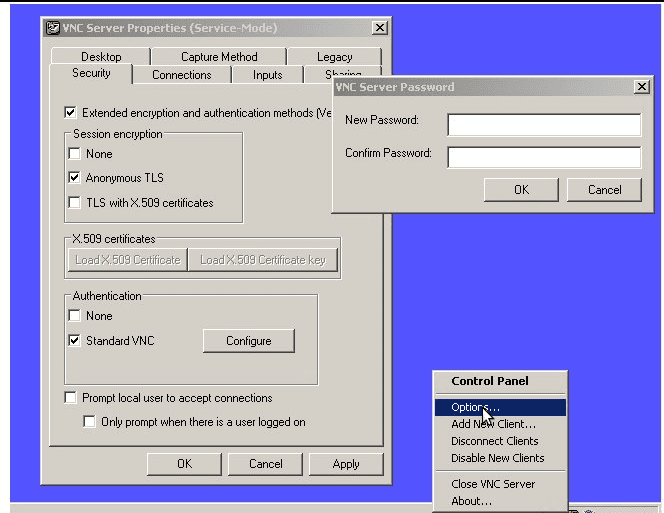Select the Legacy tab
The image size is (664, 513).
click(334, 56)
